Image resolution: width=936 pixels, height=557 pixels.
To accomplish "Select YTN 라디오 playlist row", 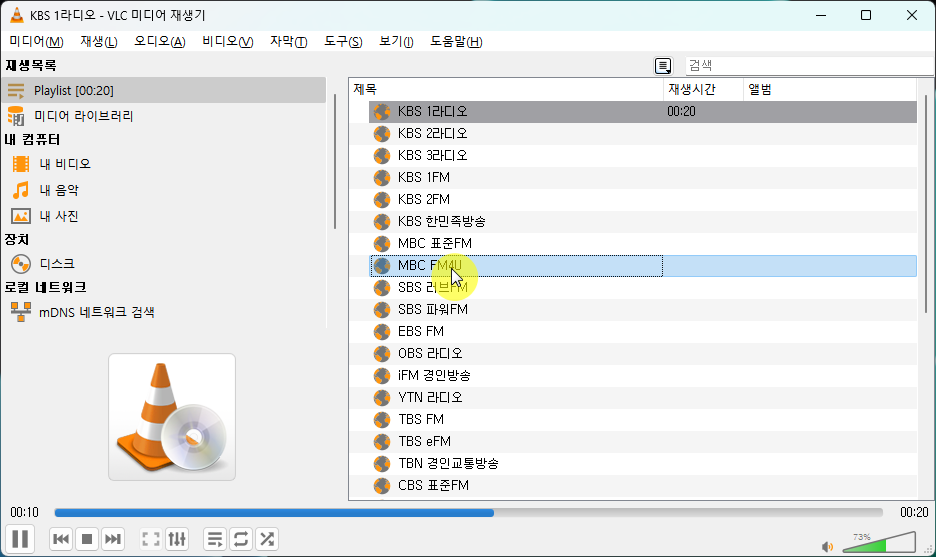I will [x=643, y=398].
